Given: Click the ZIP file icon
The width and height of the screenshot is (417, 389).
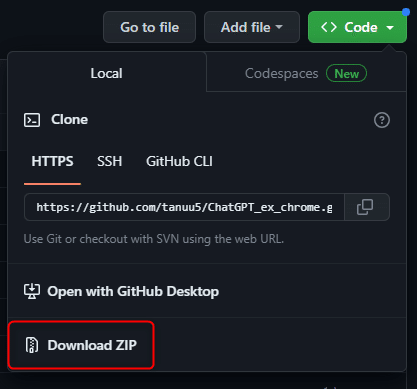Looking at the screenshot, I should tap(32, 345).
